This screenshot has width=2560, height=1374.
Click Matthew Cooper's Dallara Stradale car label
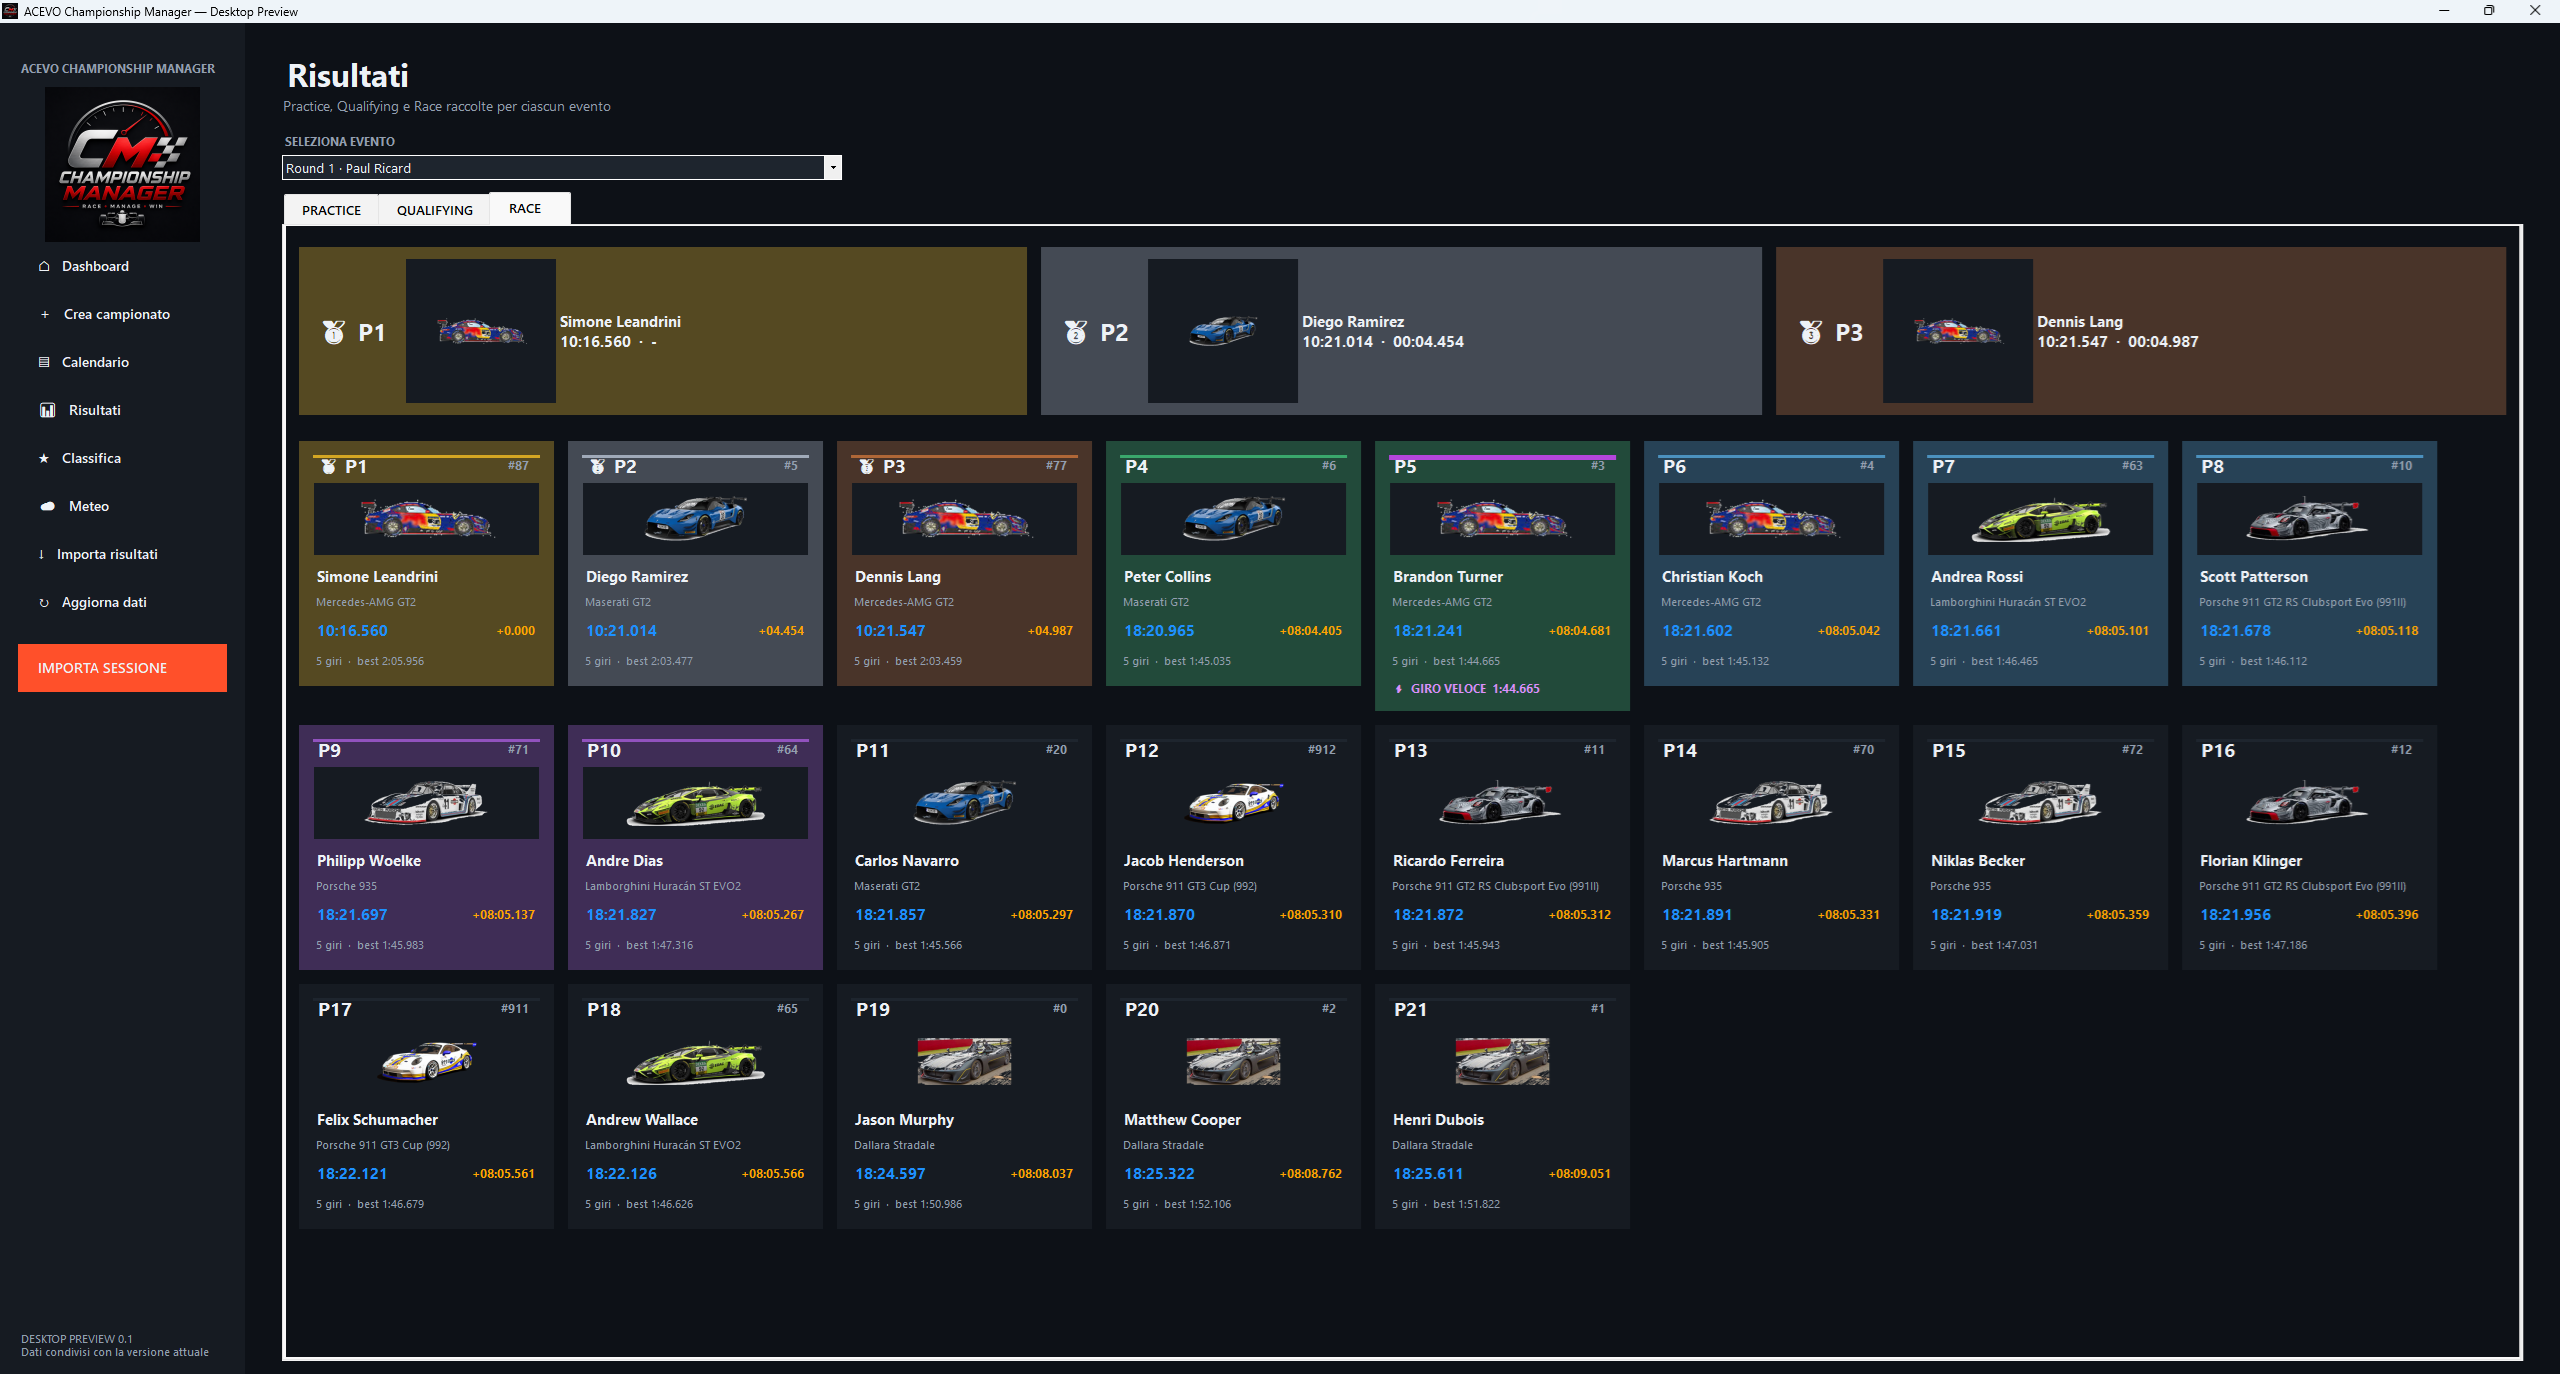[1163, 1146]
